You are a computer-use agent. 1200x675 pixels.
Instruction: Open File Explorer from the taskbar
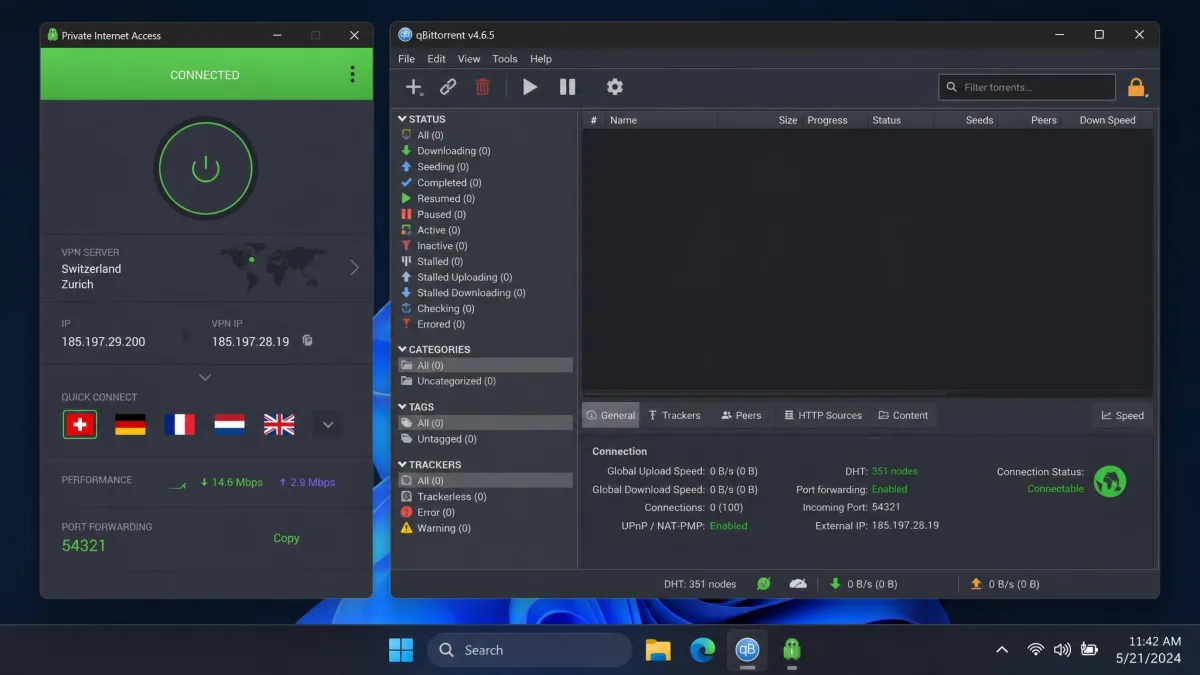coord(658,650)
